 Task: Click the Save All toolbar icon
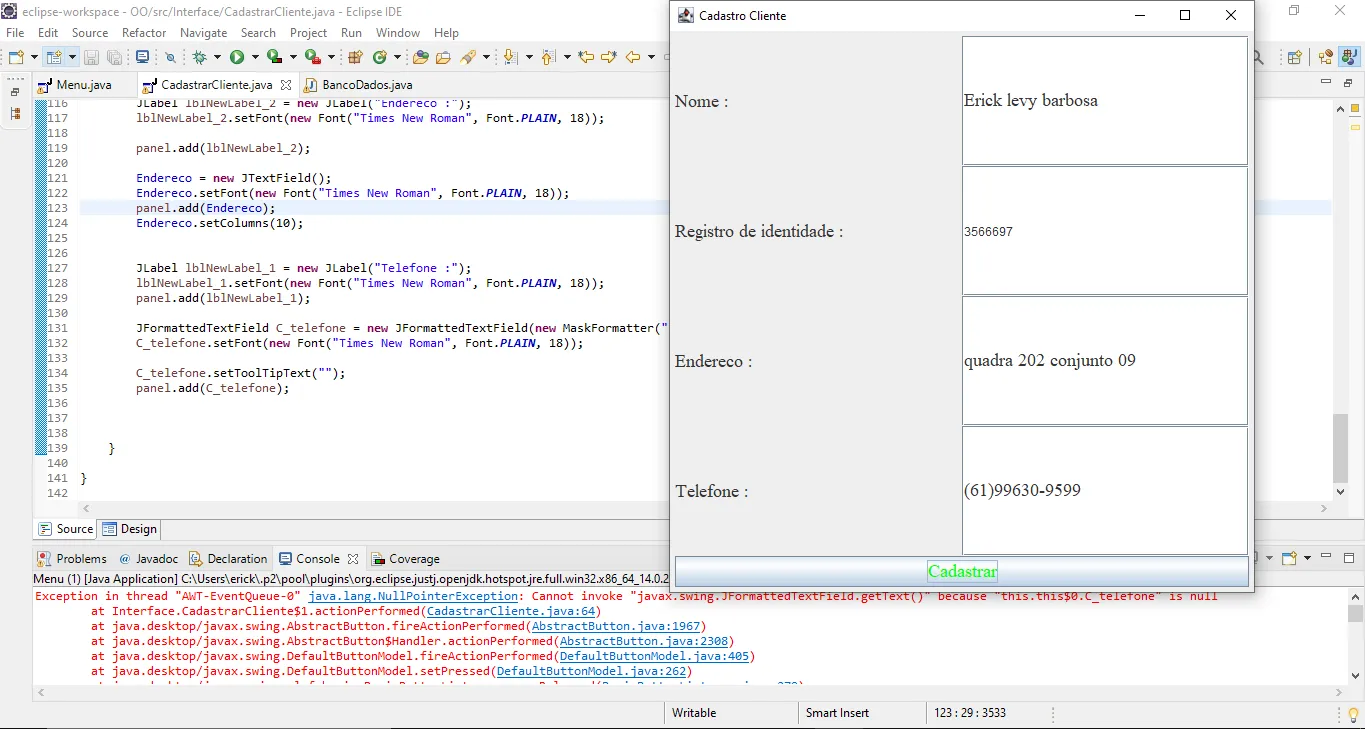(x=114, y=57)
